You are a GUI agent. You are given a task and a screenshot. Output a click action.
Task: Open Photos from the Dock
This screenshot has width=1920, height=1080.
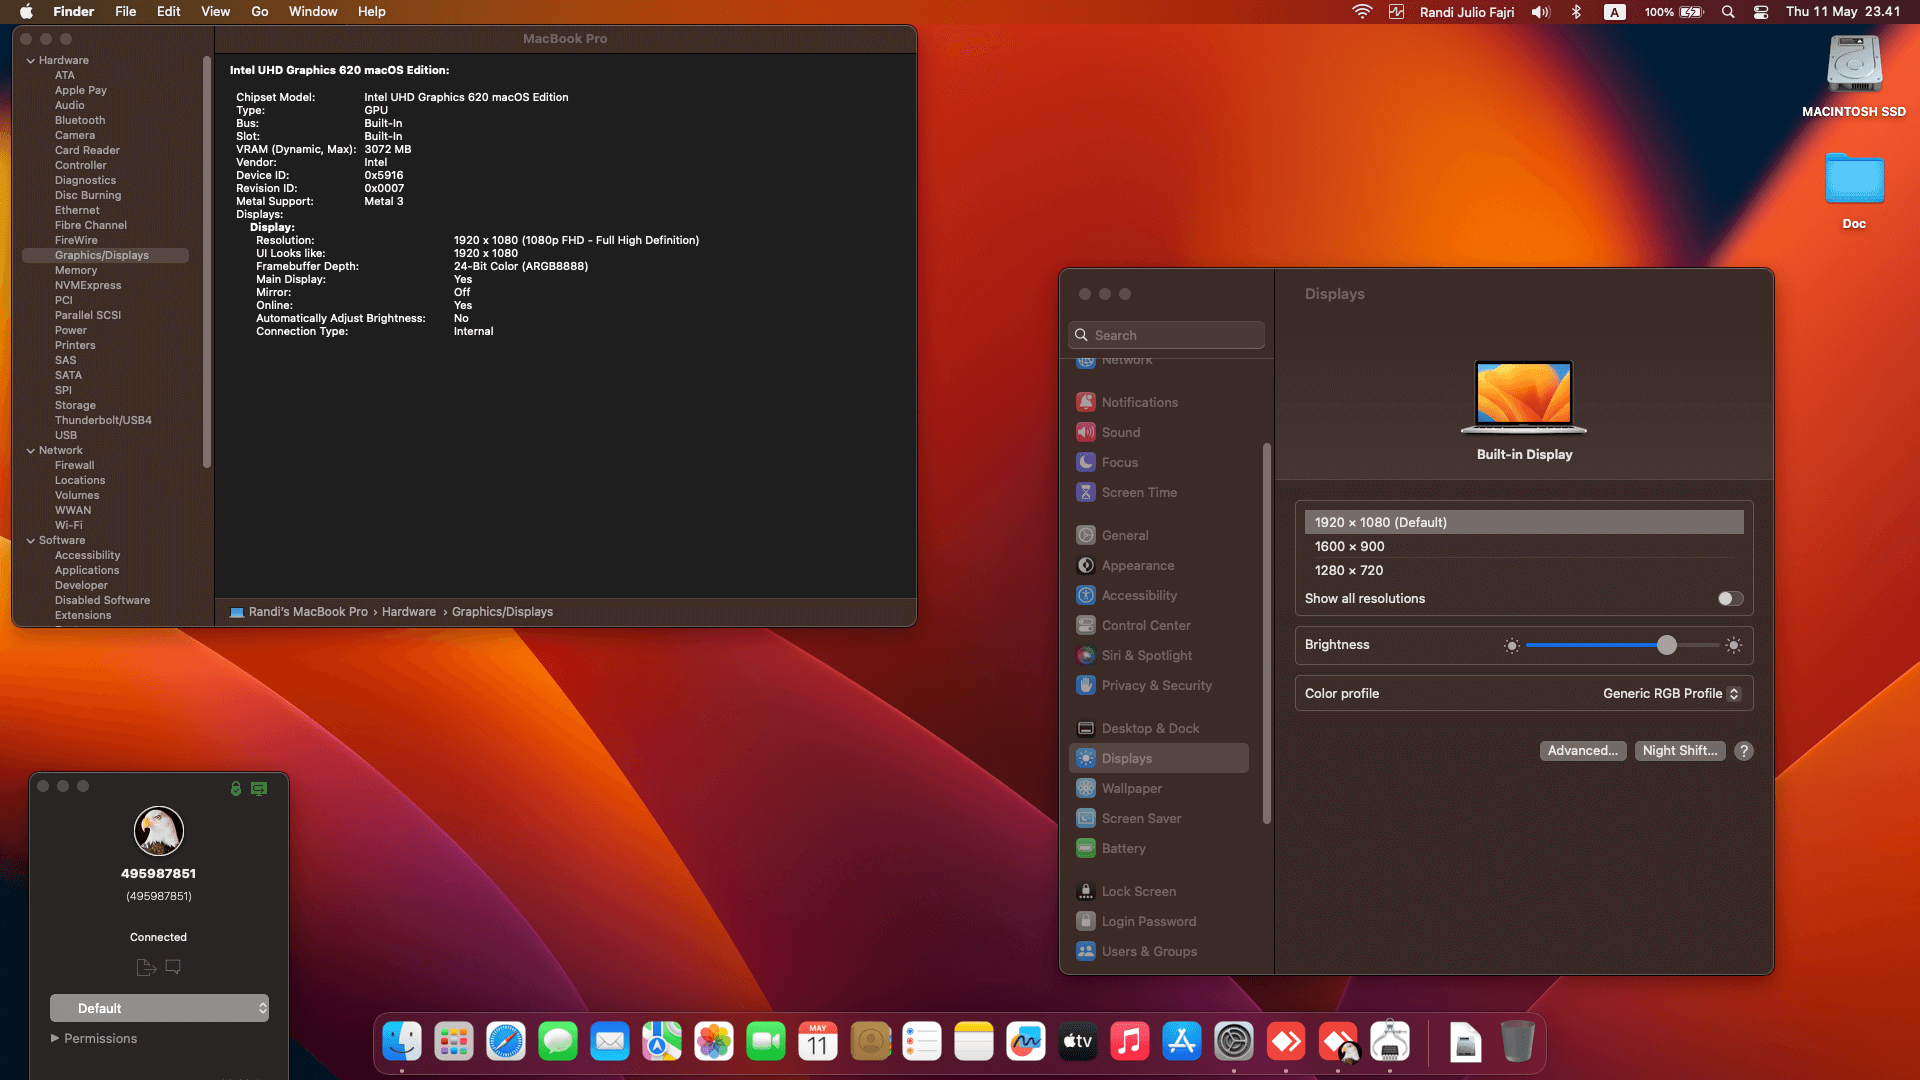tap(714, 1042)
